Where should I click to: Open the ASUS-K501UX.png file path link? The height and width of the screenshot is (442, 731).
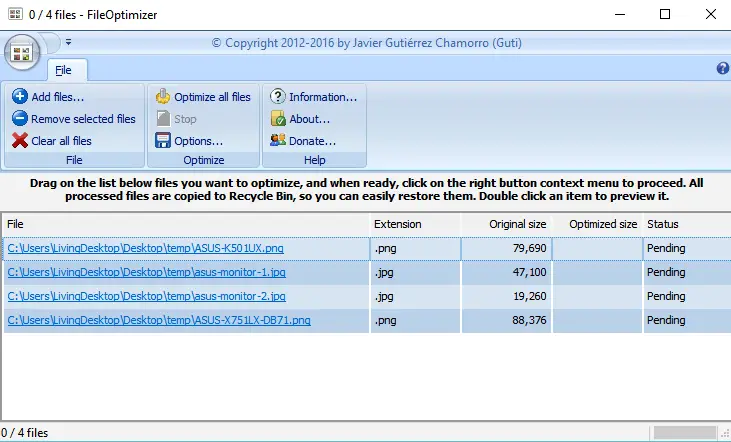tap(145, 248)
